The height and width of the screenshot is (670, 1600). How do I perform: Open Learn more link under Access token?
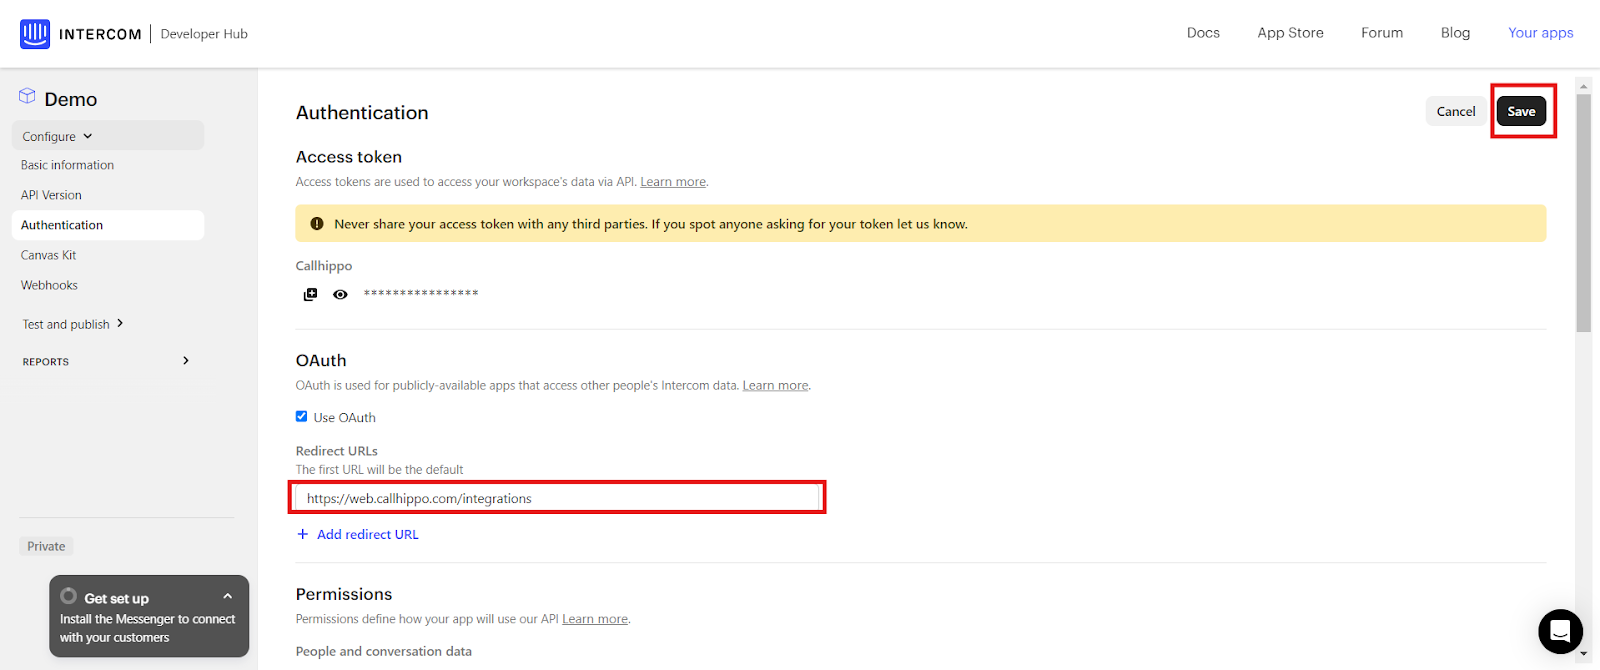click(x=673, y=182)
